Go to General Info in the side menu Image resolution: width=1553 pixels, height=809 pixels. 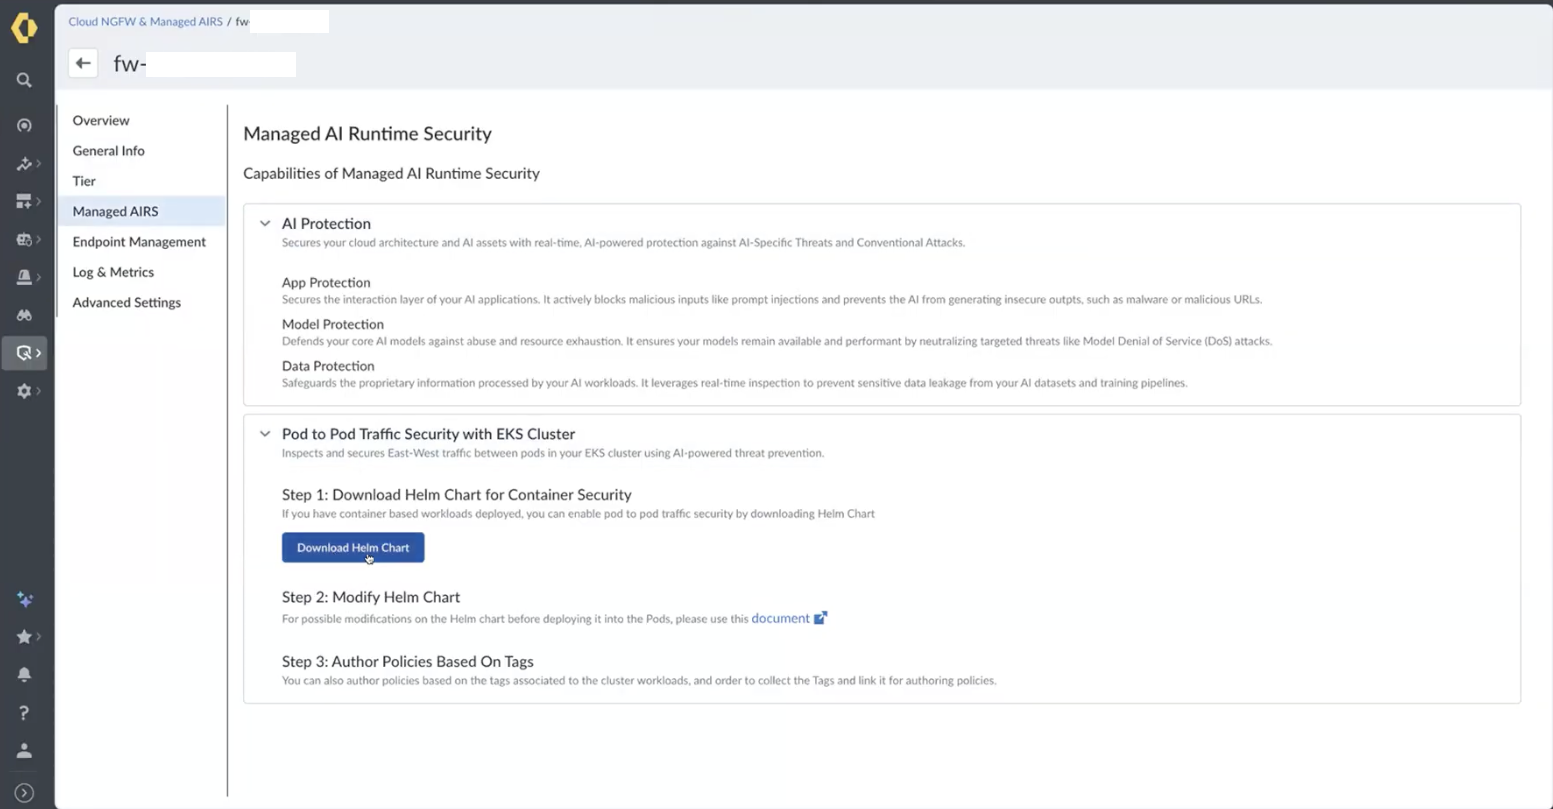point(108,151)
